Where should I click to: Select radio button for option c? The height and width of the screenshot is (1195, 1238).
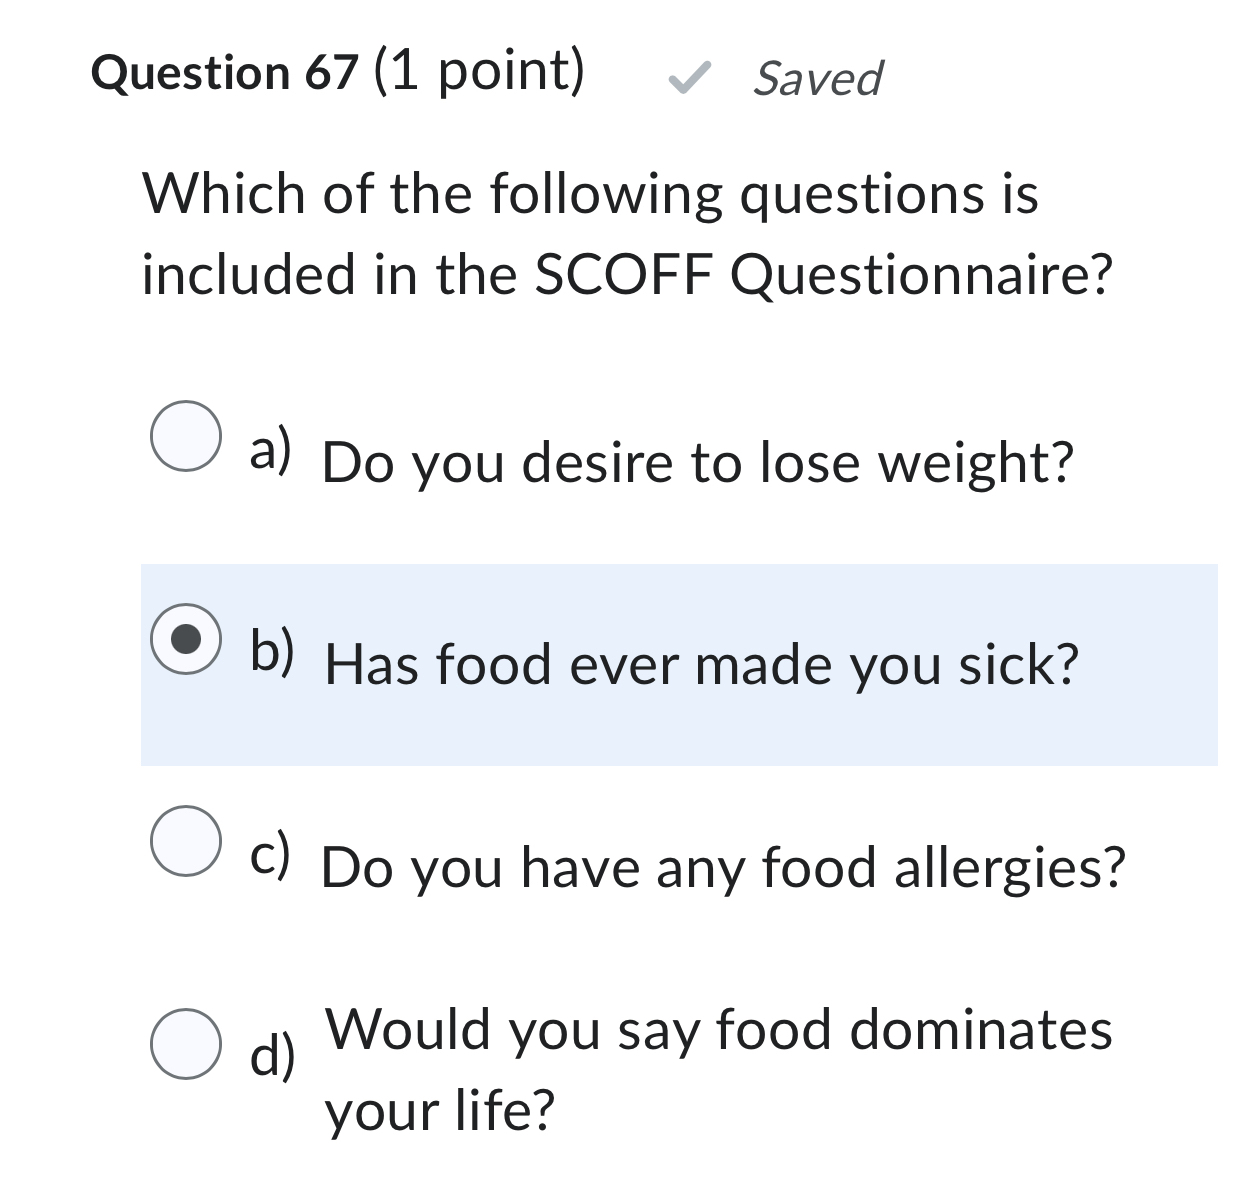[186, 843]
